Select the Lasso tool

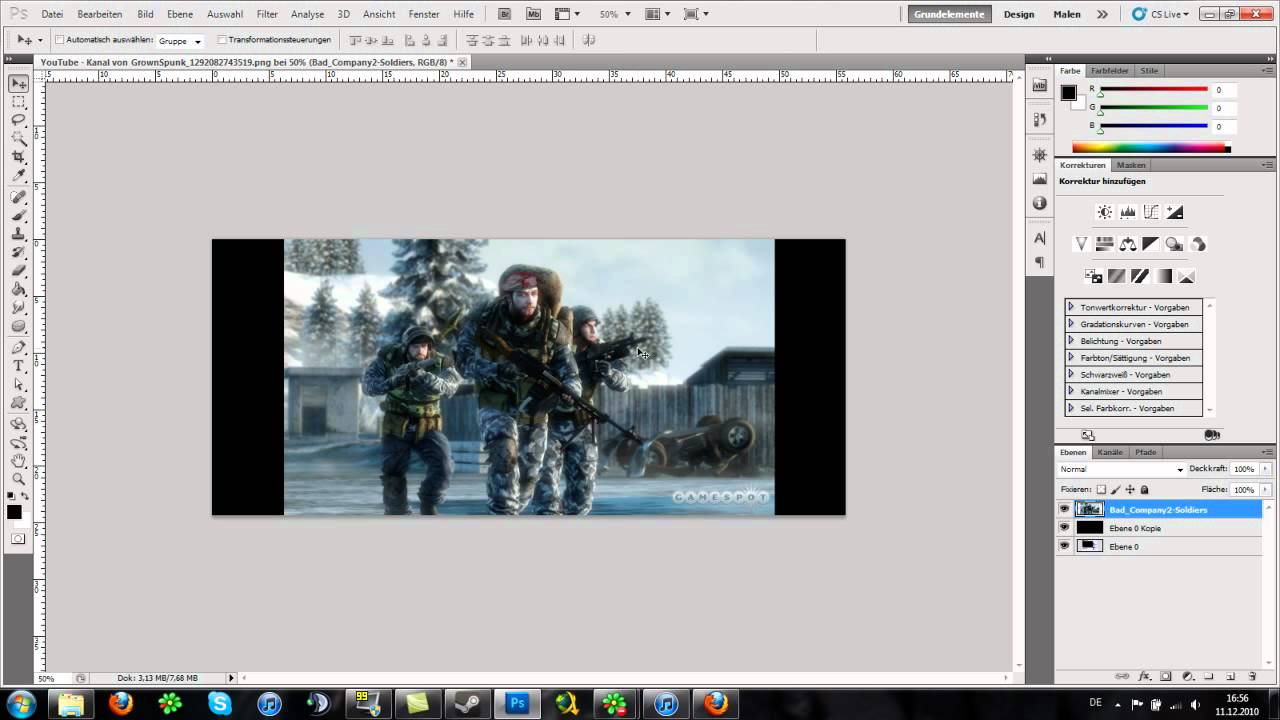tap(18, 120)
